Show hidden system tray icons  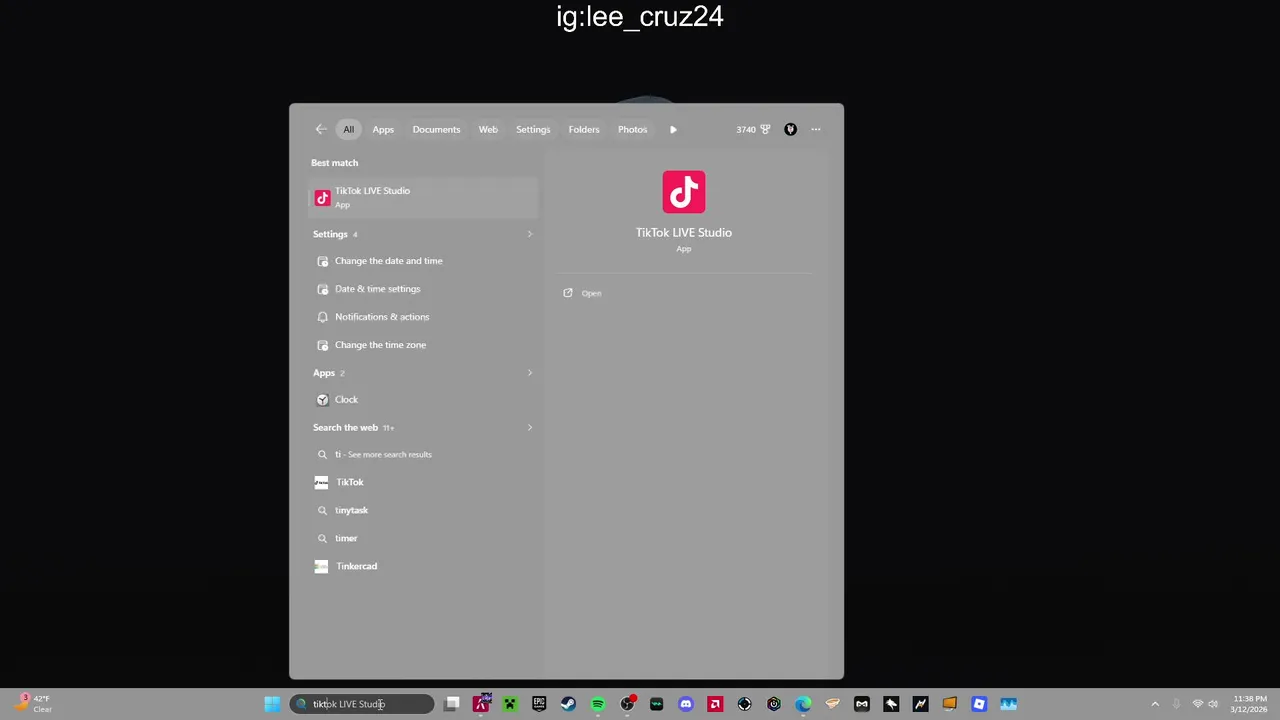point(1155,704)
